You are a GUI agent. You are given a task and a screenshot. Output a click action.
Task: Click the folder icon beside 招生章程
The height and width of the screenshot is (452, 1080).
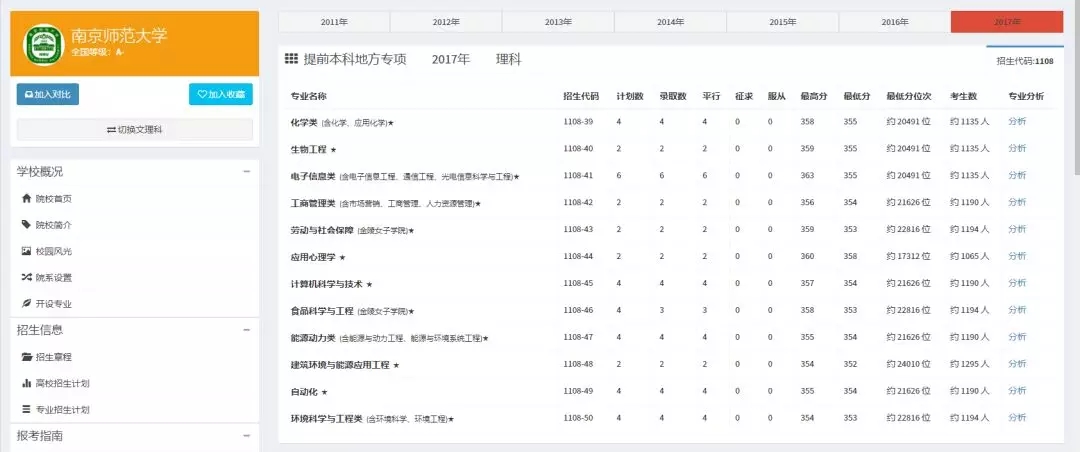pos(27,356)
